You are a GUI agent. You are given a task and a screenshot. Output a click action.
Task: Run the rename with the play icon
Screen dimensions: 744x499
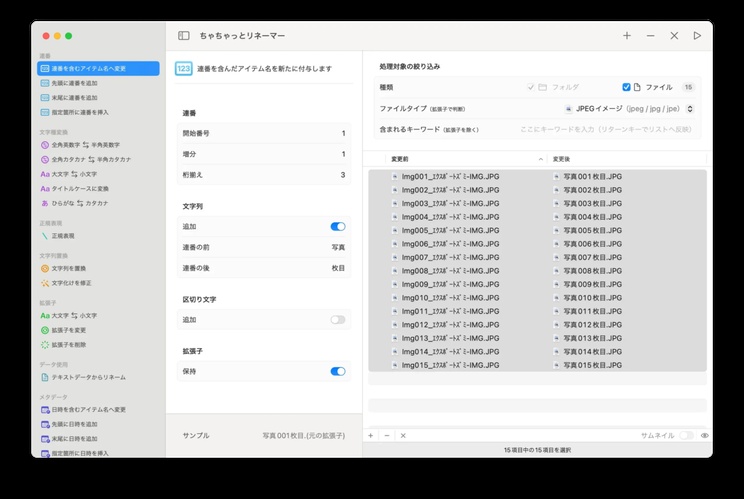pos(697,36)
